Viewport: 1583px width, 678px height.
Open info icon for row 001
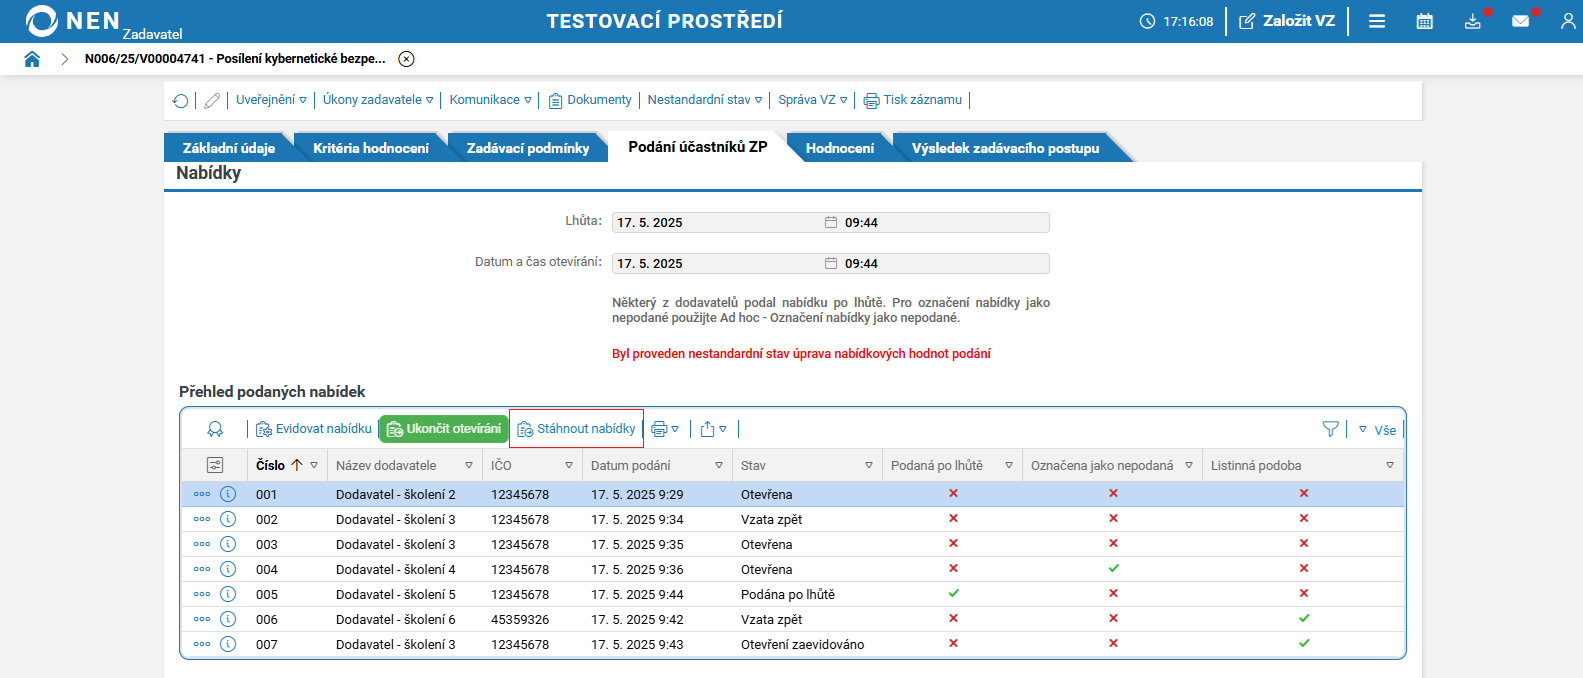[228, 494]
